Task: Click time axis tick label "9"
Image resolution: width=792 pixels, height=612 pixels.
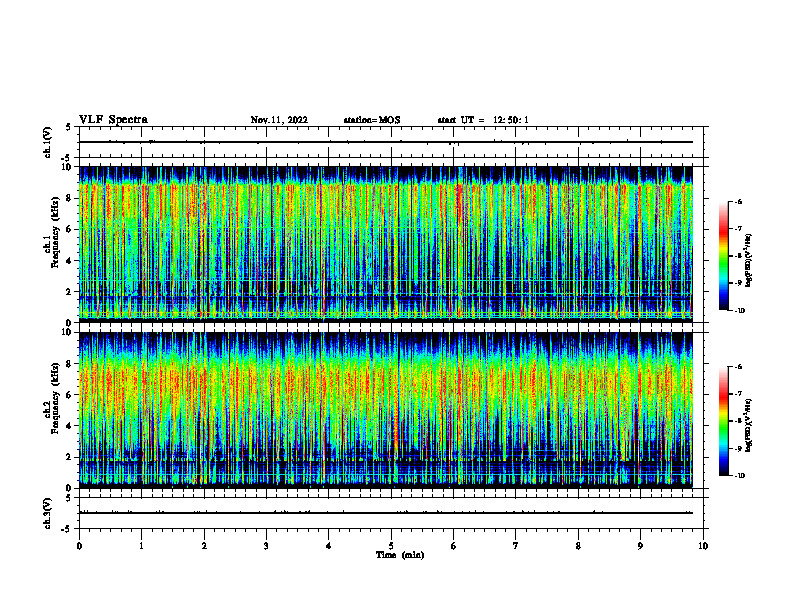Action: (640, 546)
